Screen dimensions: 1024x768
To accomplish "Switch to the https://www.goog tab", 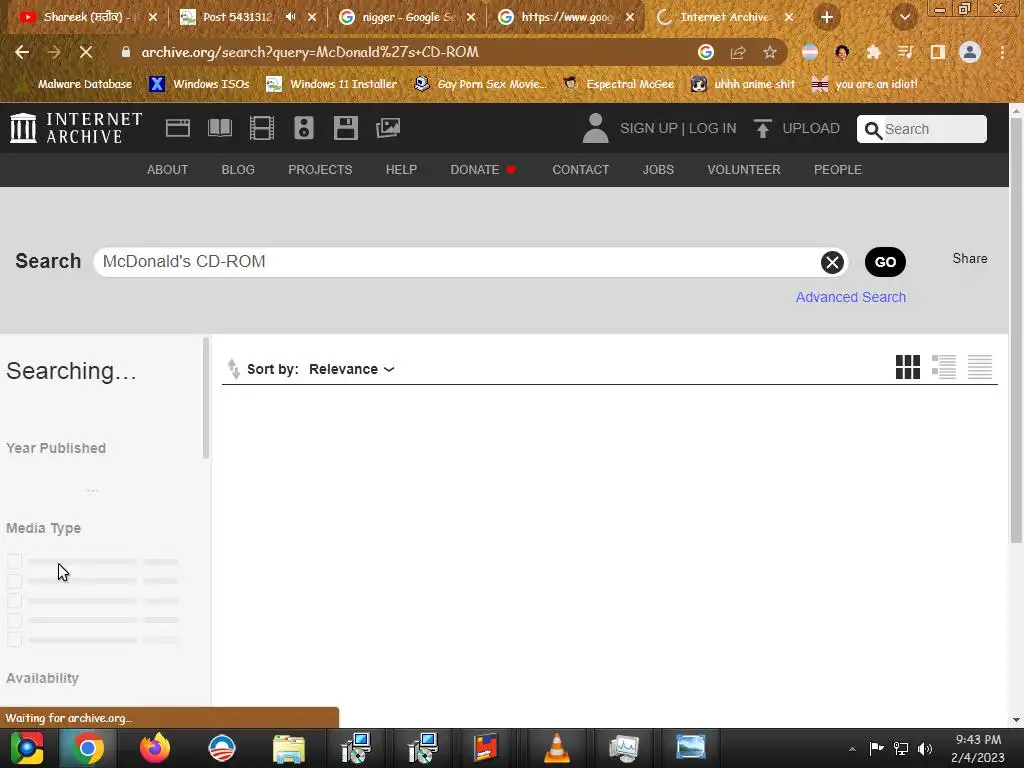I will (x=566, y=17).
